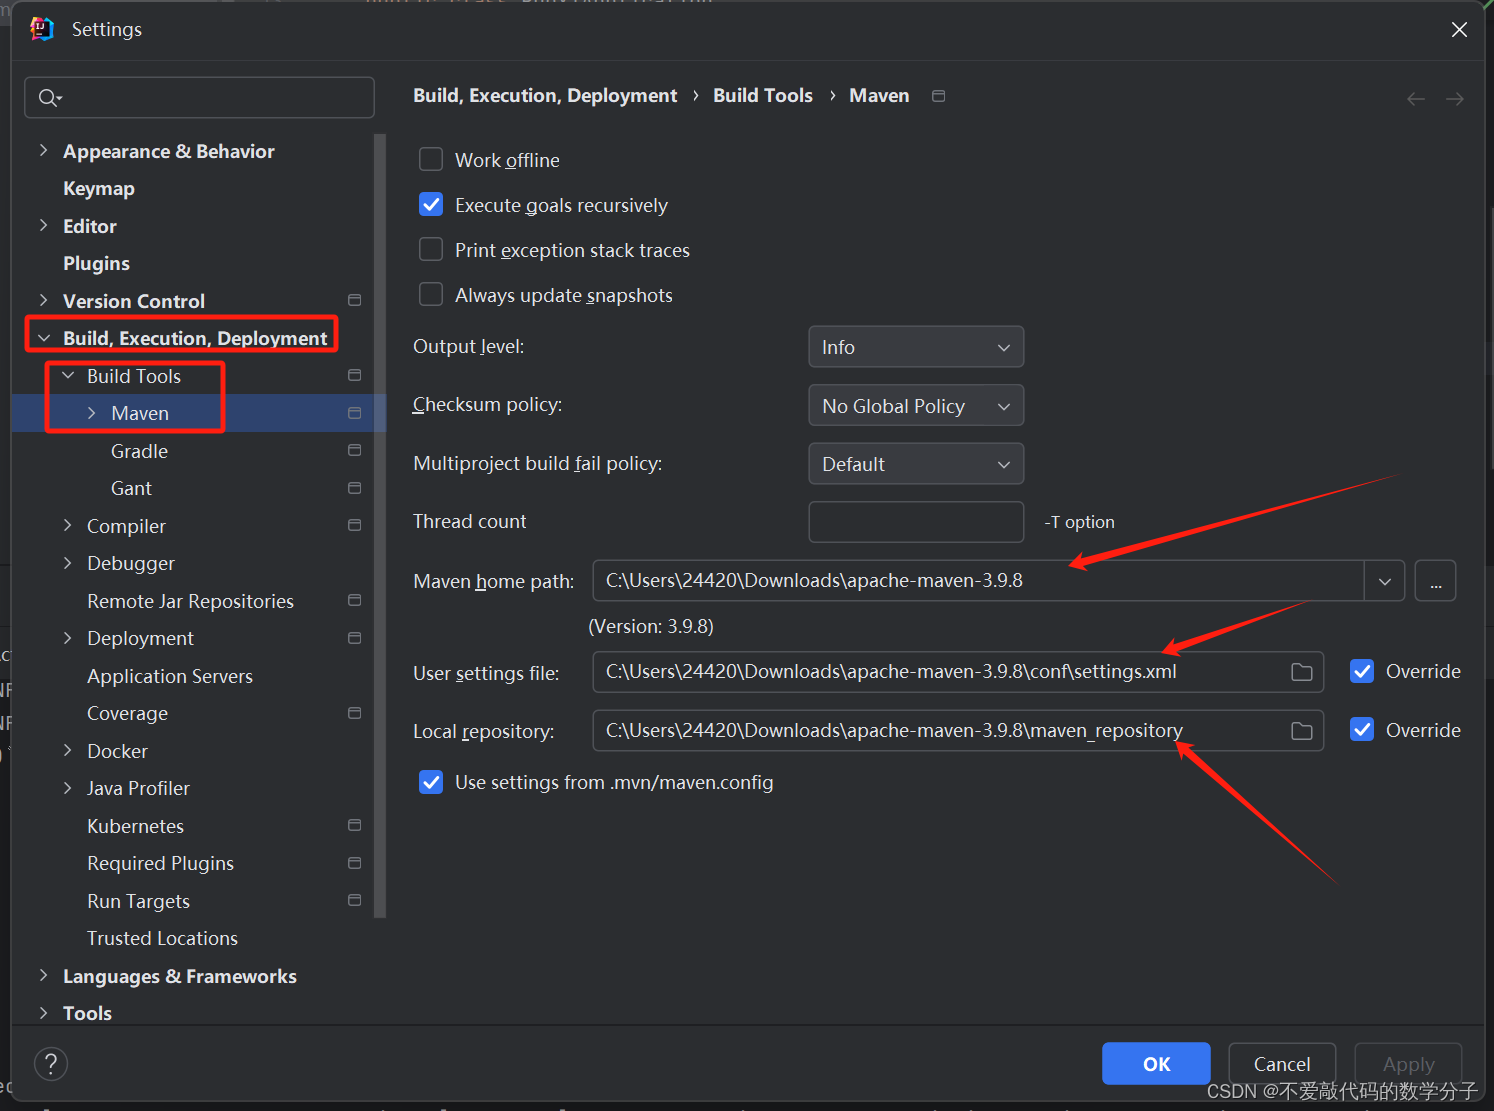
Task: Expand the Compiler tree node
Action: coord(68,525)
